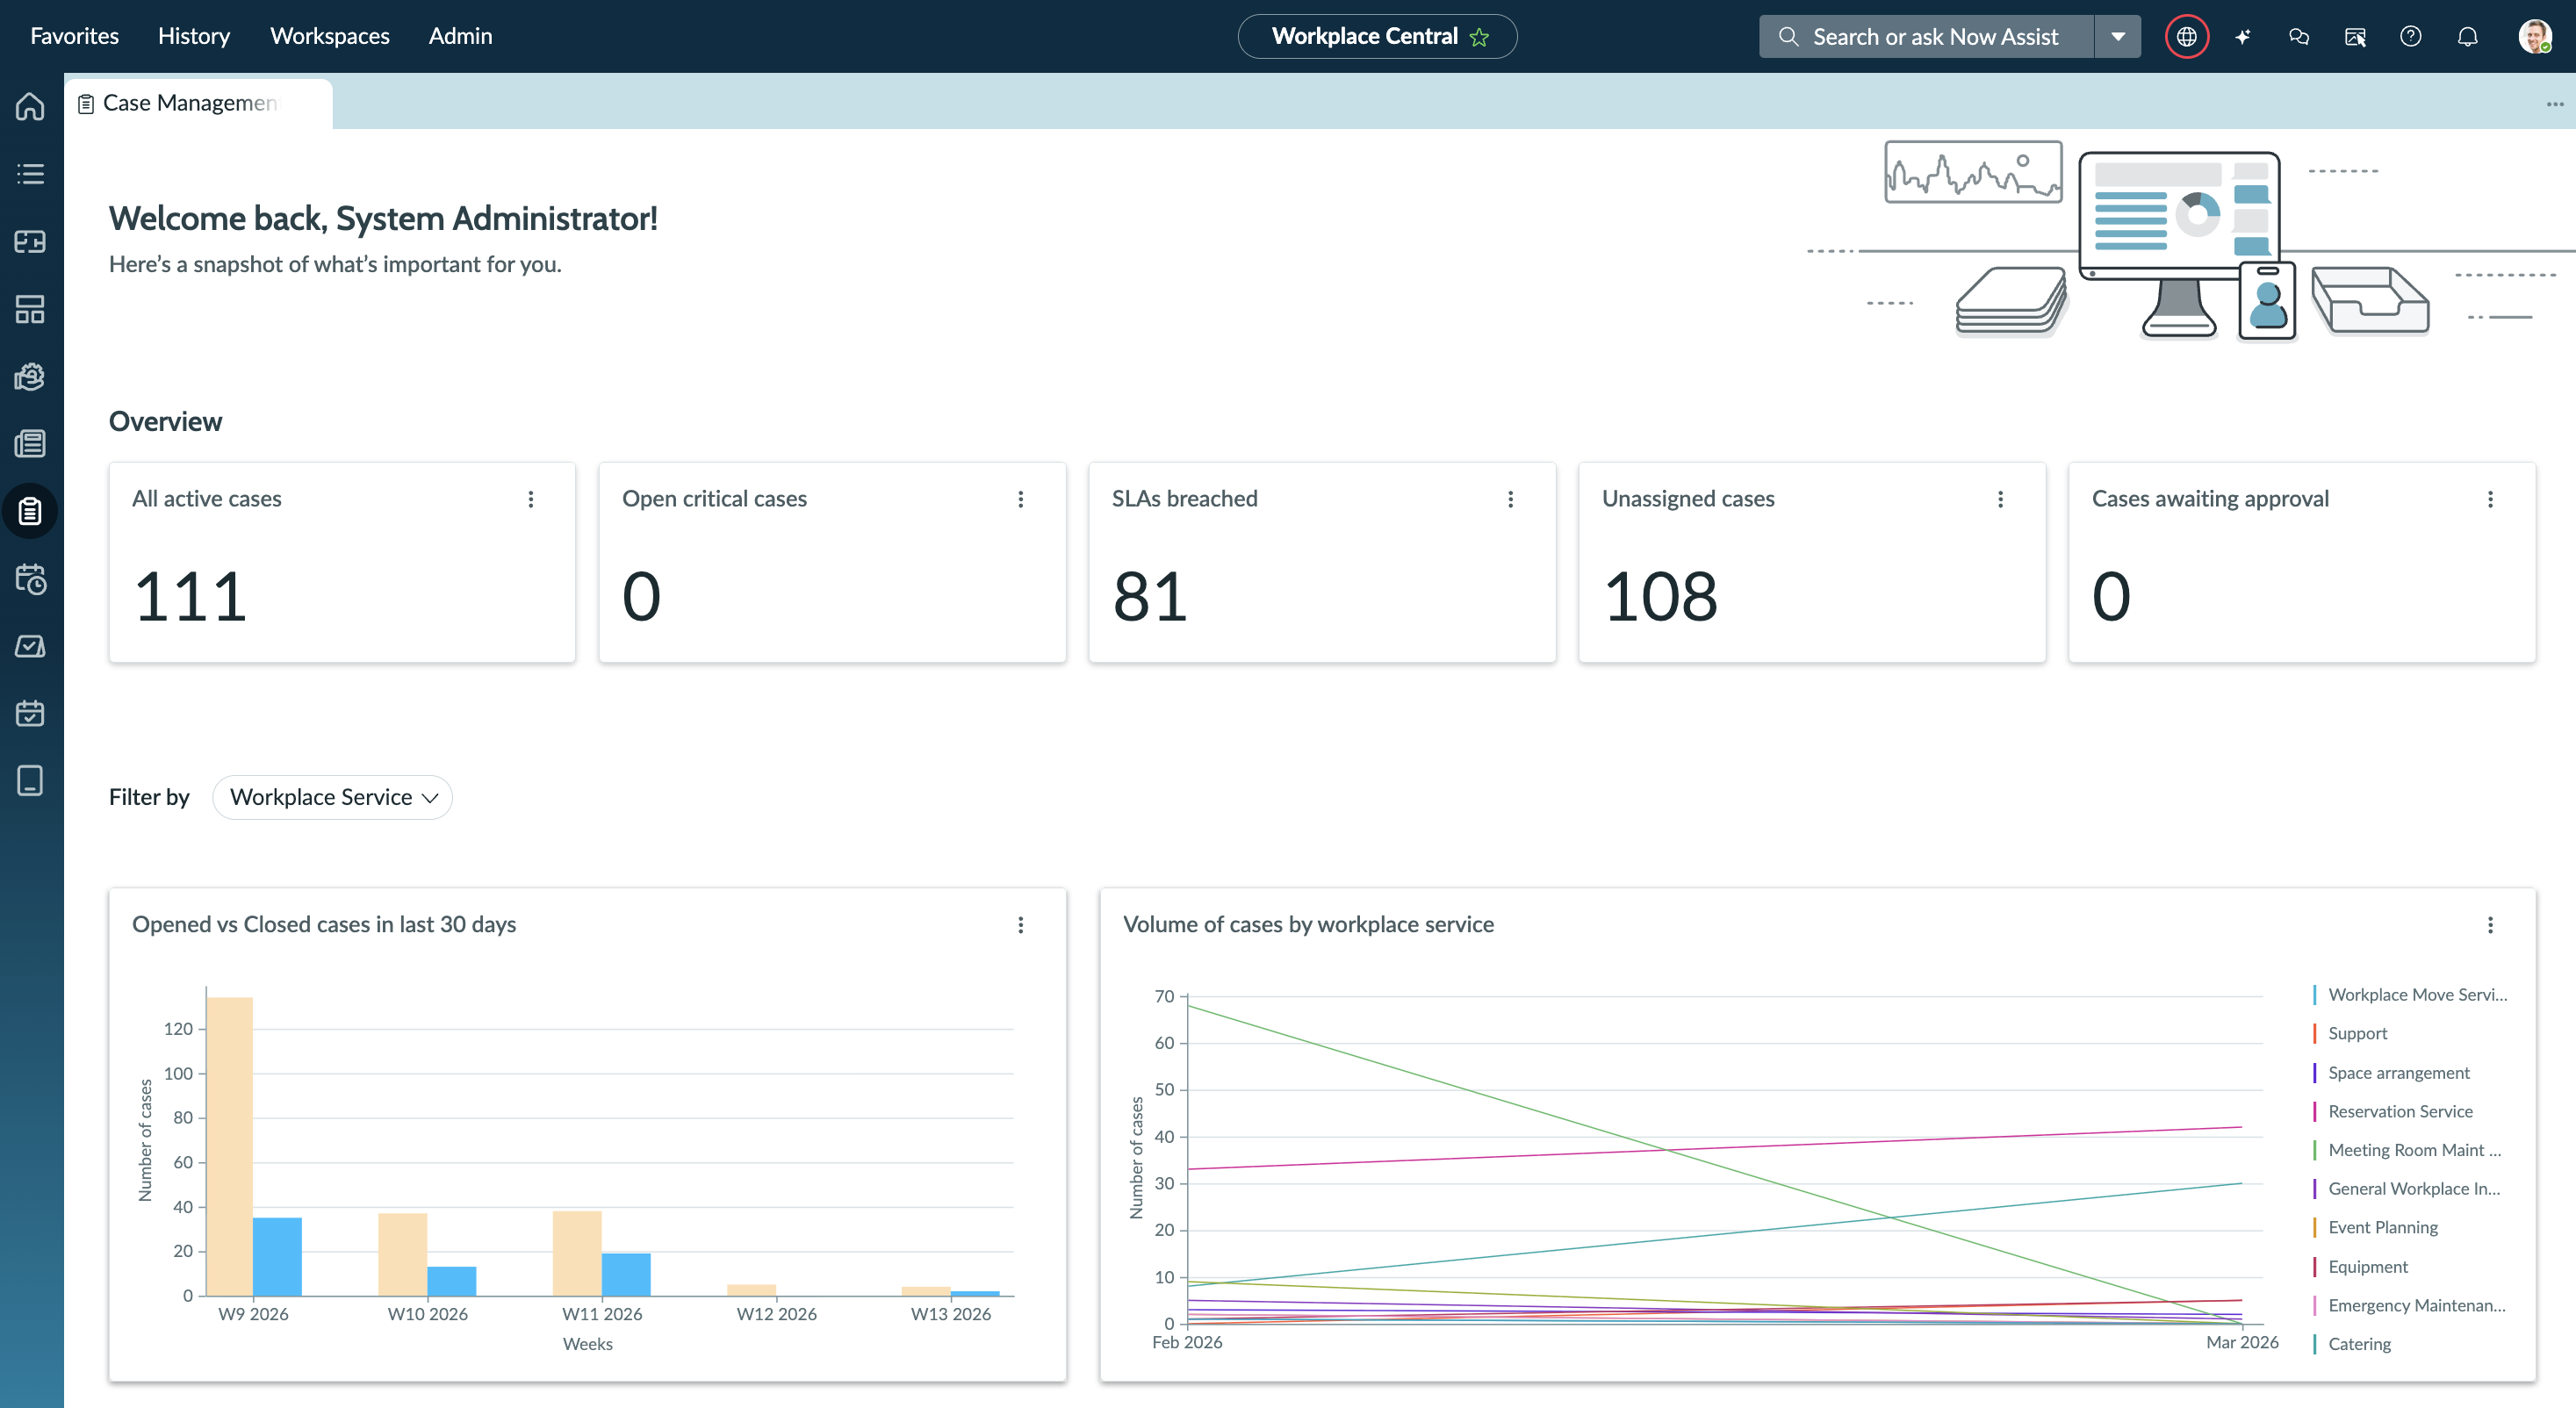The width and height of the screenshot is (2576, 1408).
Task: Open options menu for All active cases card
Action: coord(531,499)
